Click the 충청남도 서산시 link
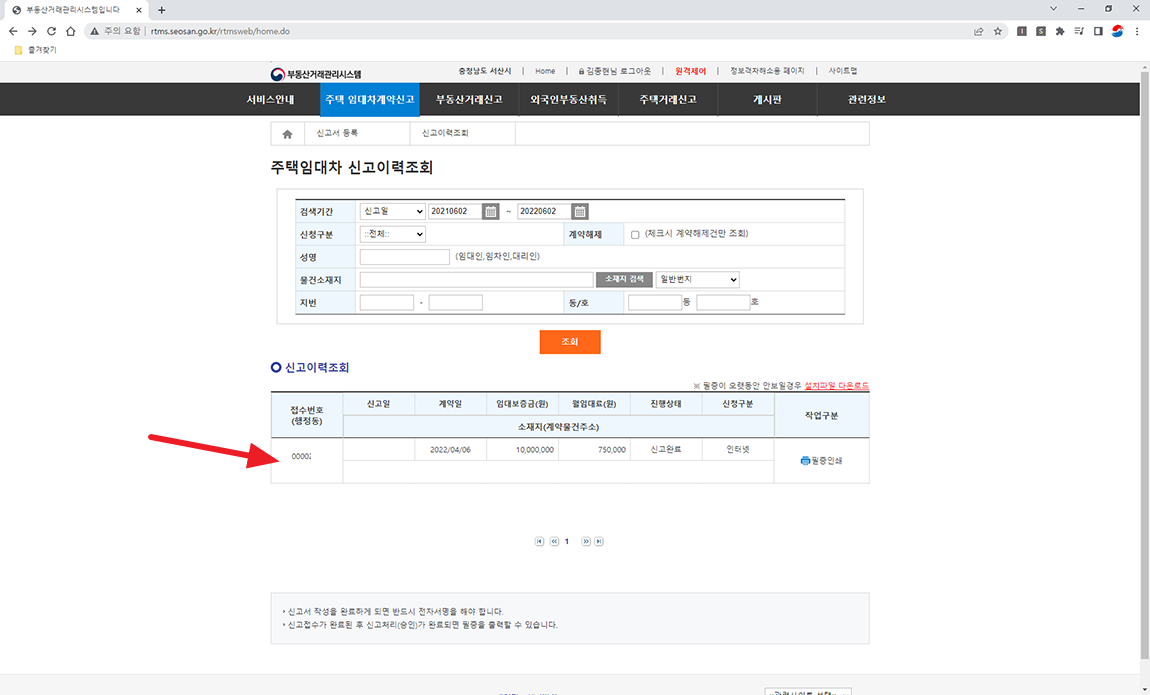The image size is (1150, 695). pyautogui.click(x=485, y=71)
